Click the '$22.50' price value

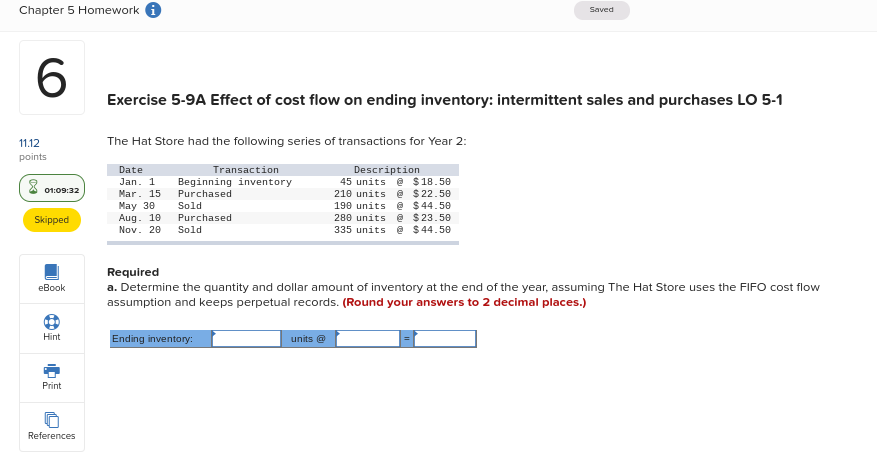pyautogui.click(x=432, y=194)
